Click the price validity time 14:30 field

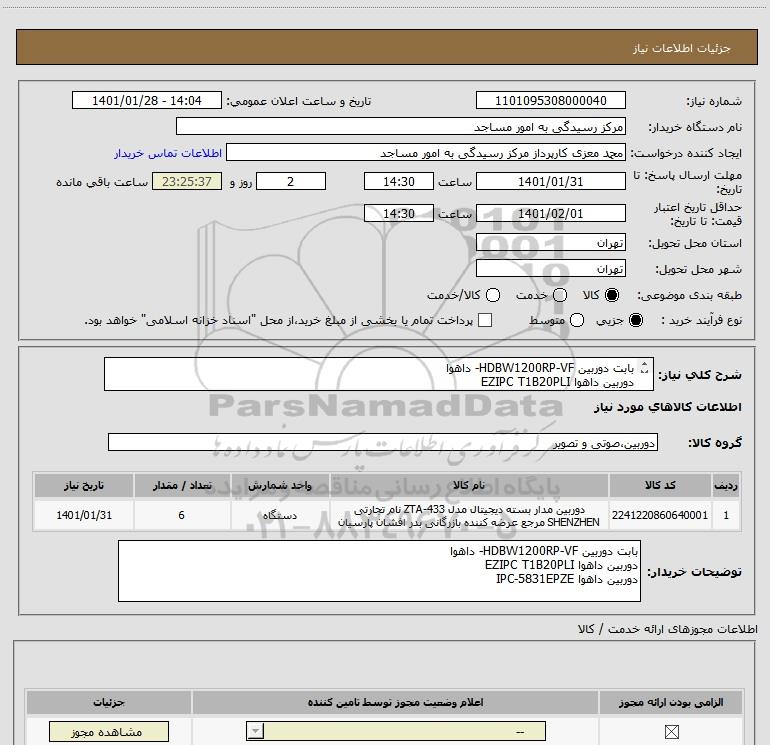click(x=399, y=213)
